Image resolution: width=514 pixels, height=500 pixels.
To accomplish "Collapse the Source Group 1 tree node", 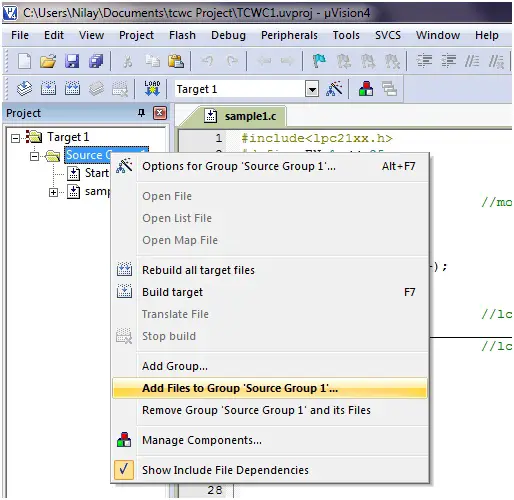I will (34, 156).
